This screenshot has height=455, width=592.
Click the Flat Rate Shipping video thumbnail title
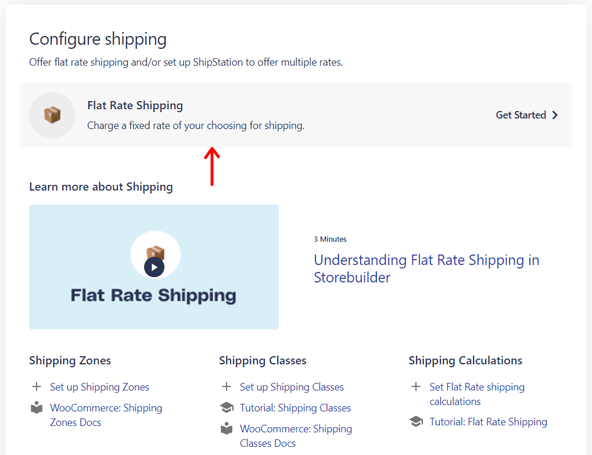coord(154,296)
